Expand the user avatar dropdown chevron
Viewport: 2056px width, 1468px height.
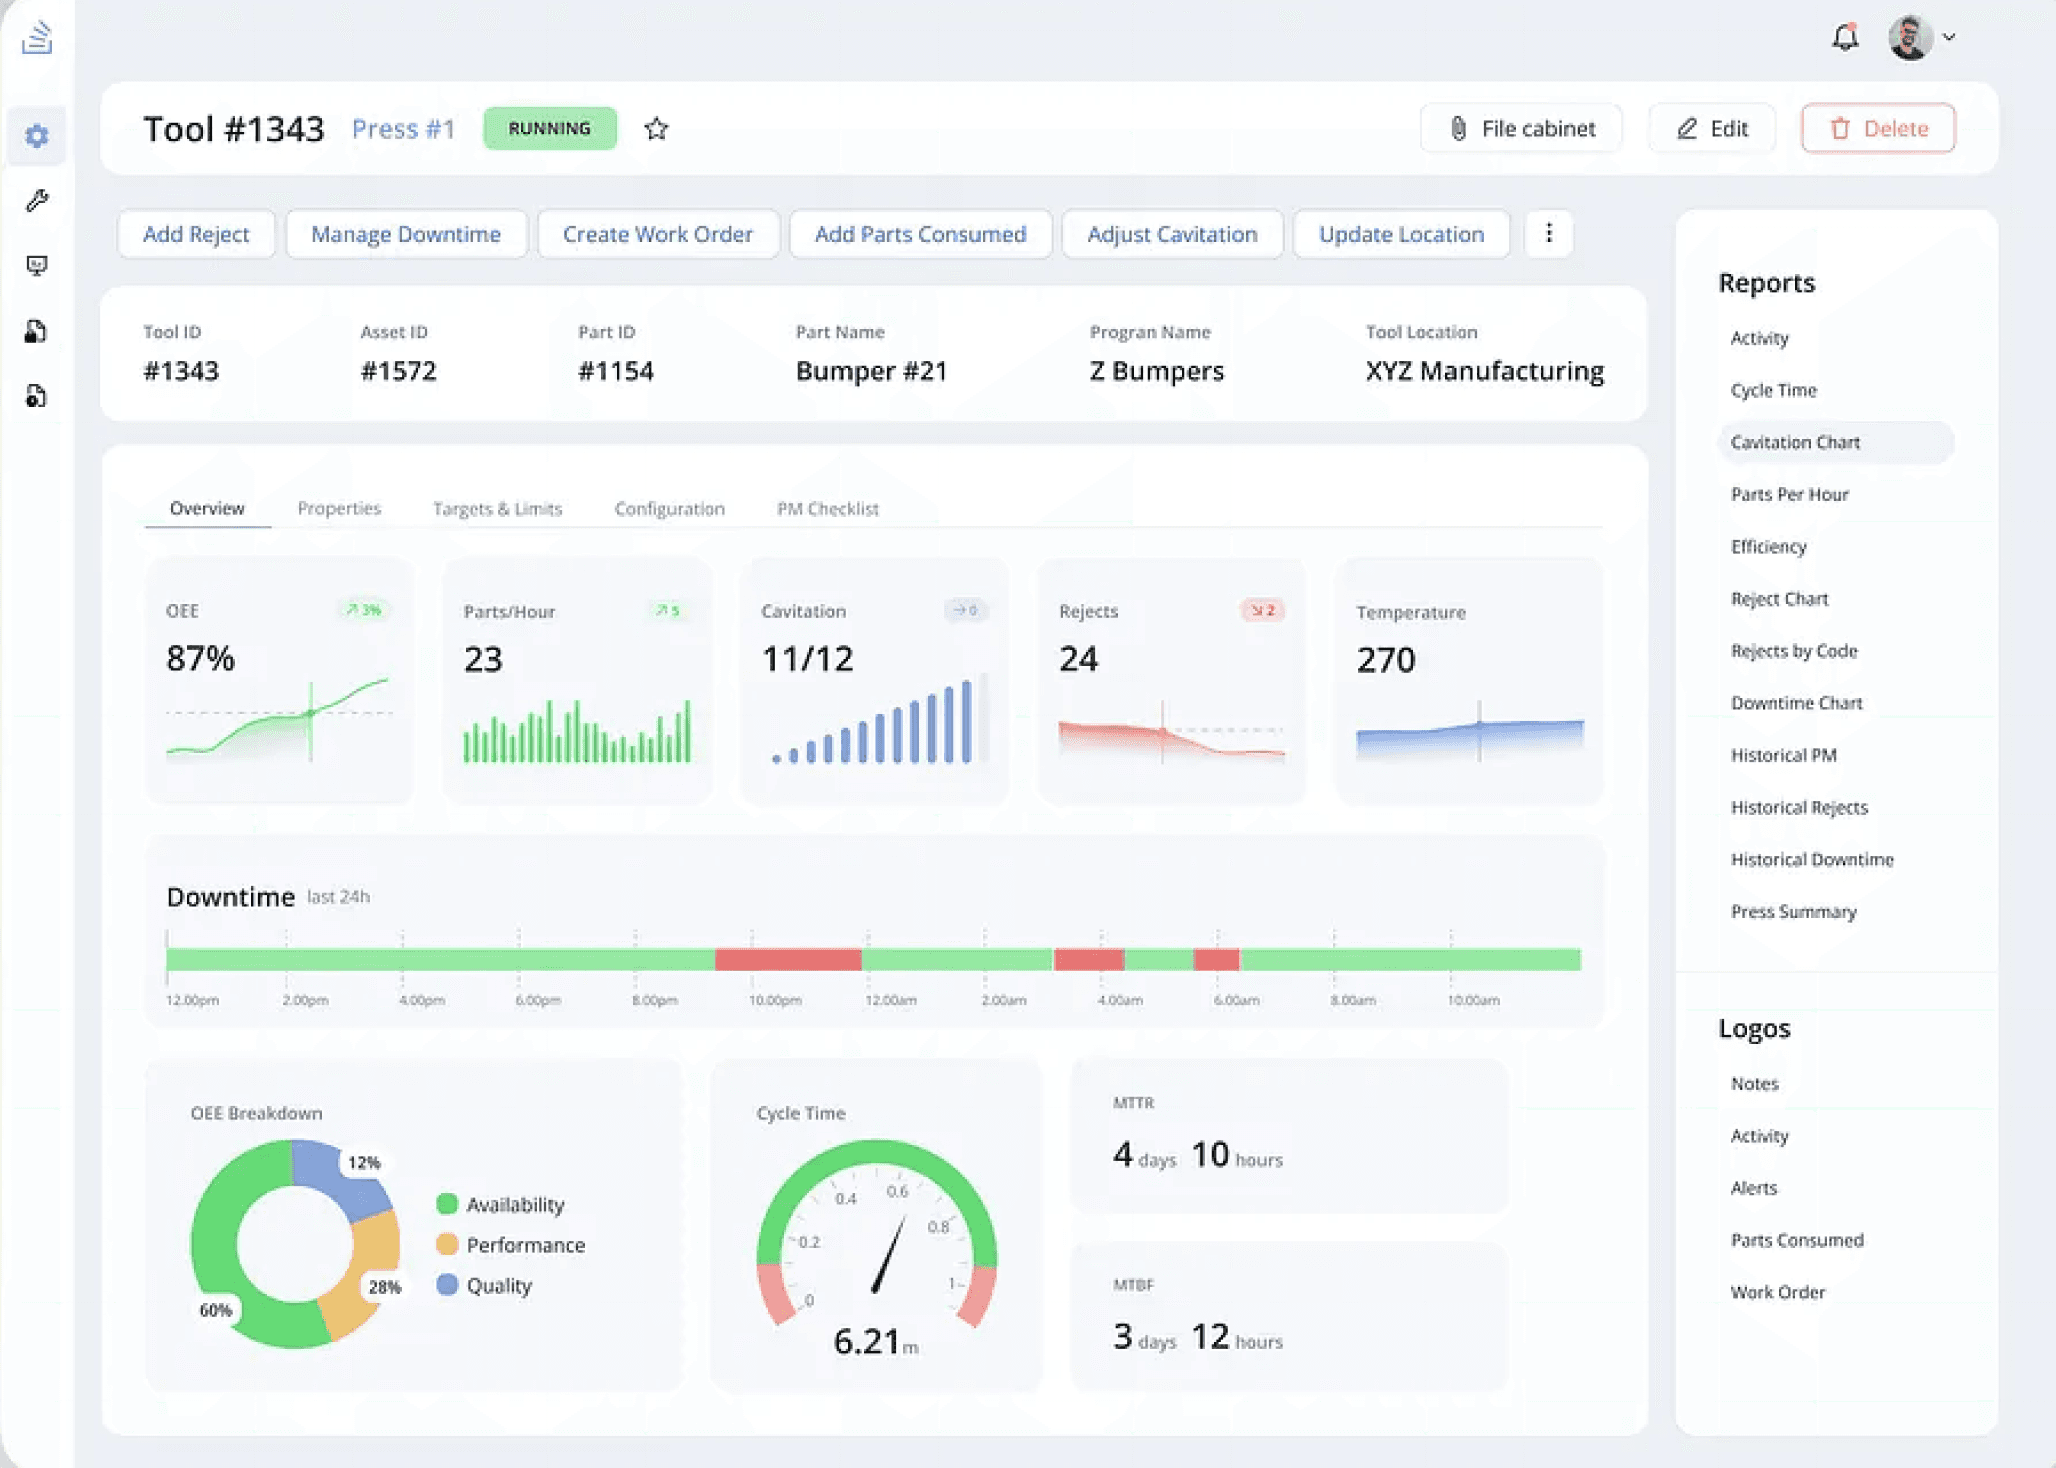click(x=1949, y=38)
